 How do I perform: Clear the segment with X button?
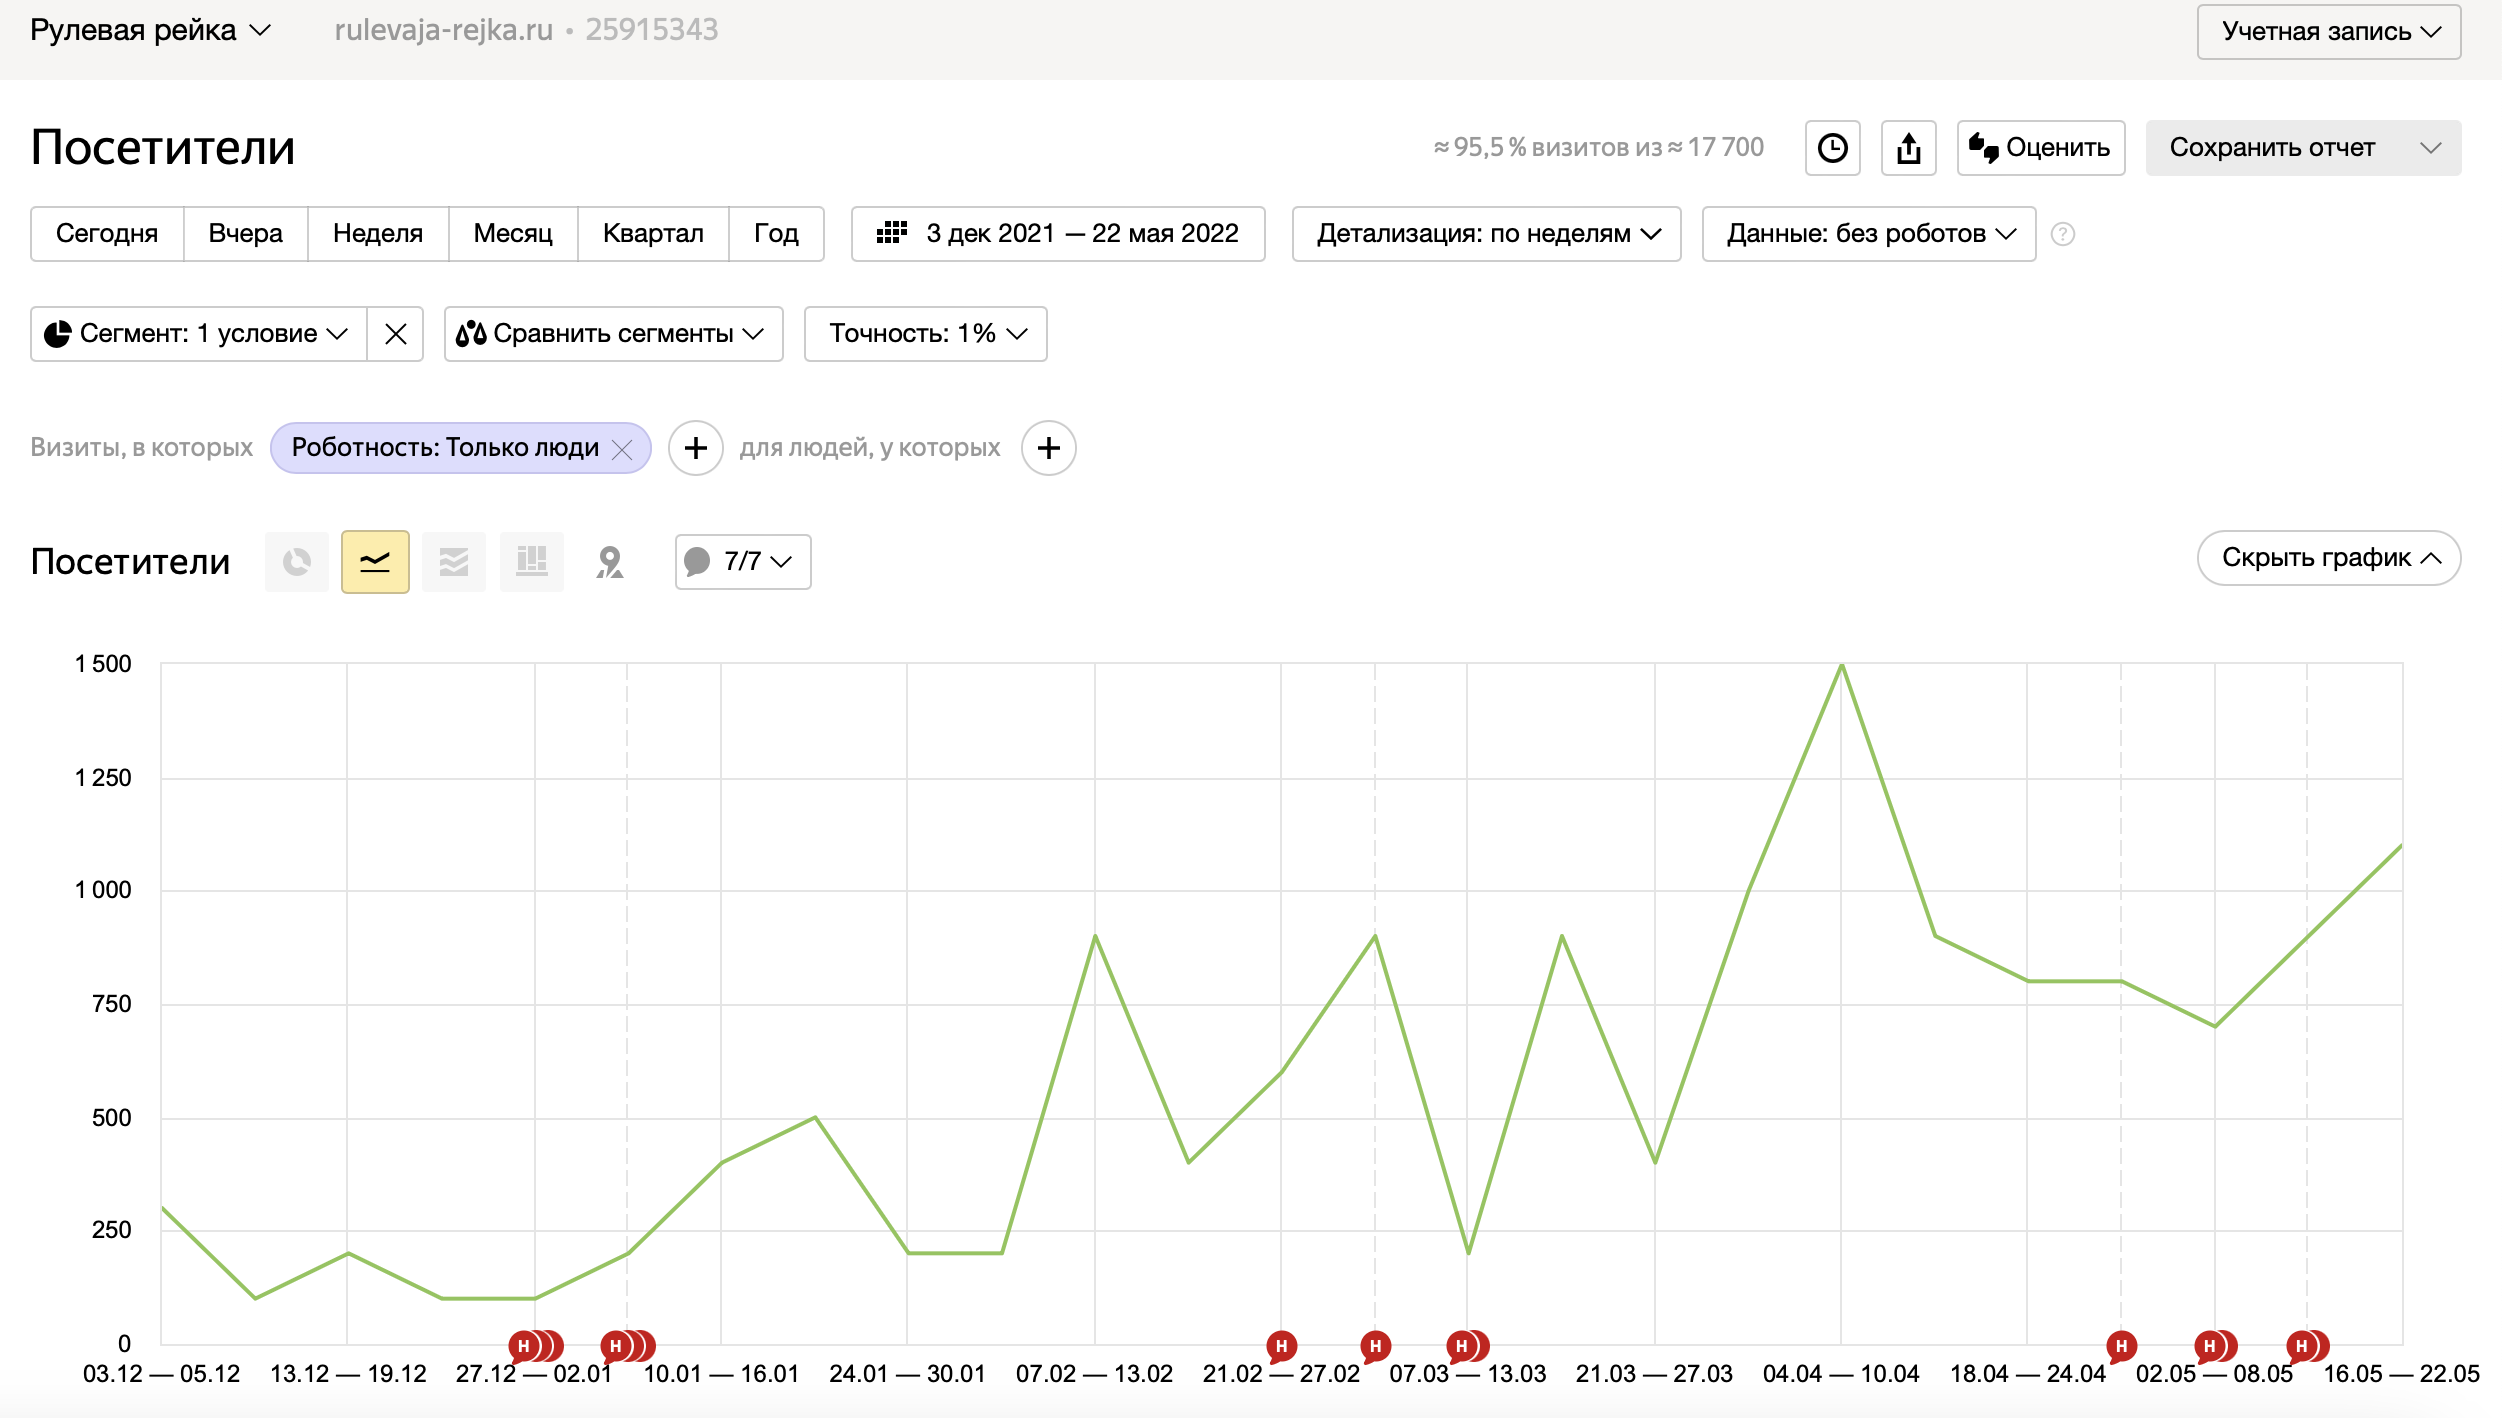[x=396, y=334]
